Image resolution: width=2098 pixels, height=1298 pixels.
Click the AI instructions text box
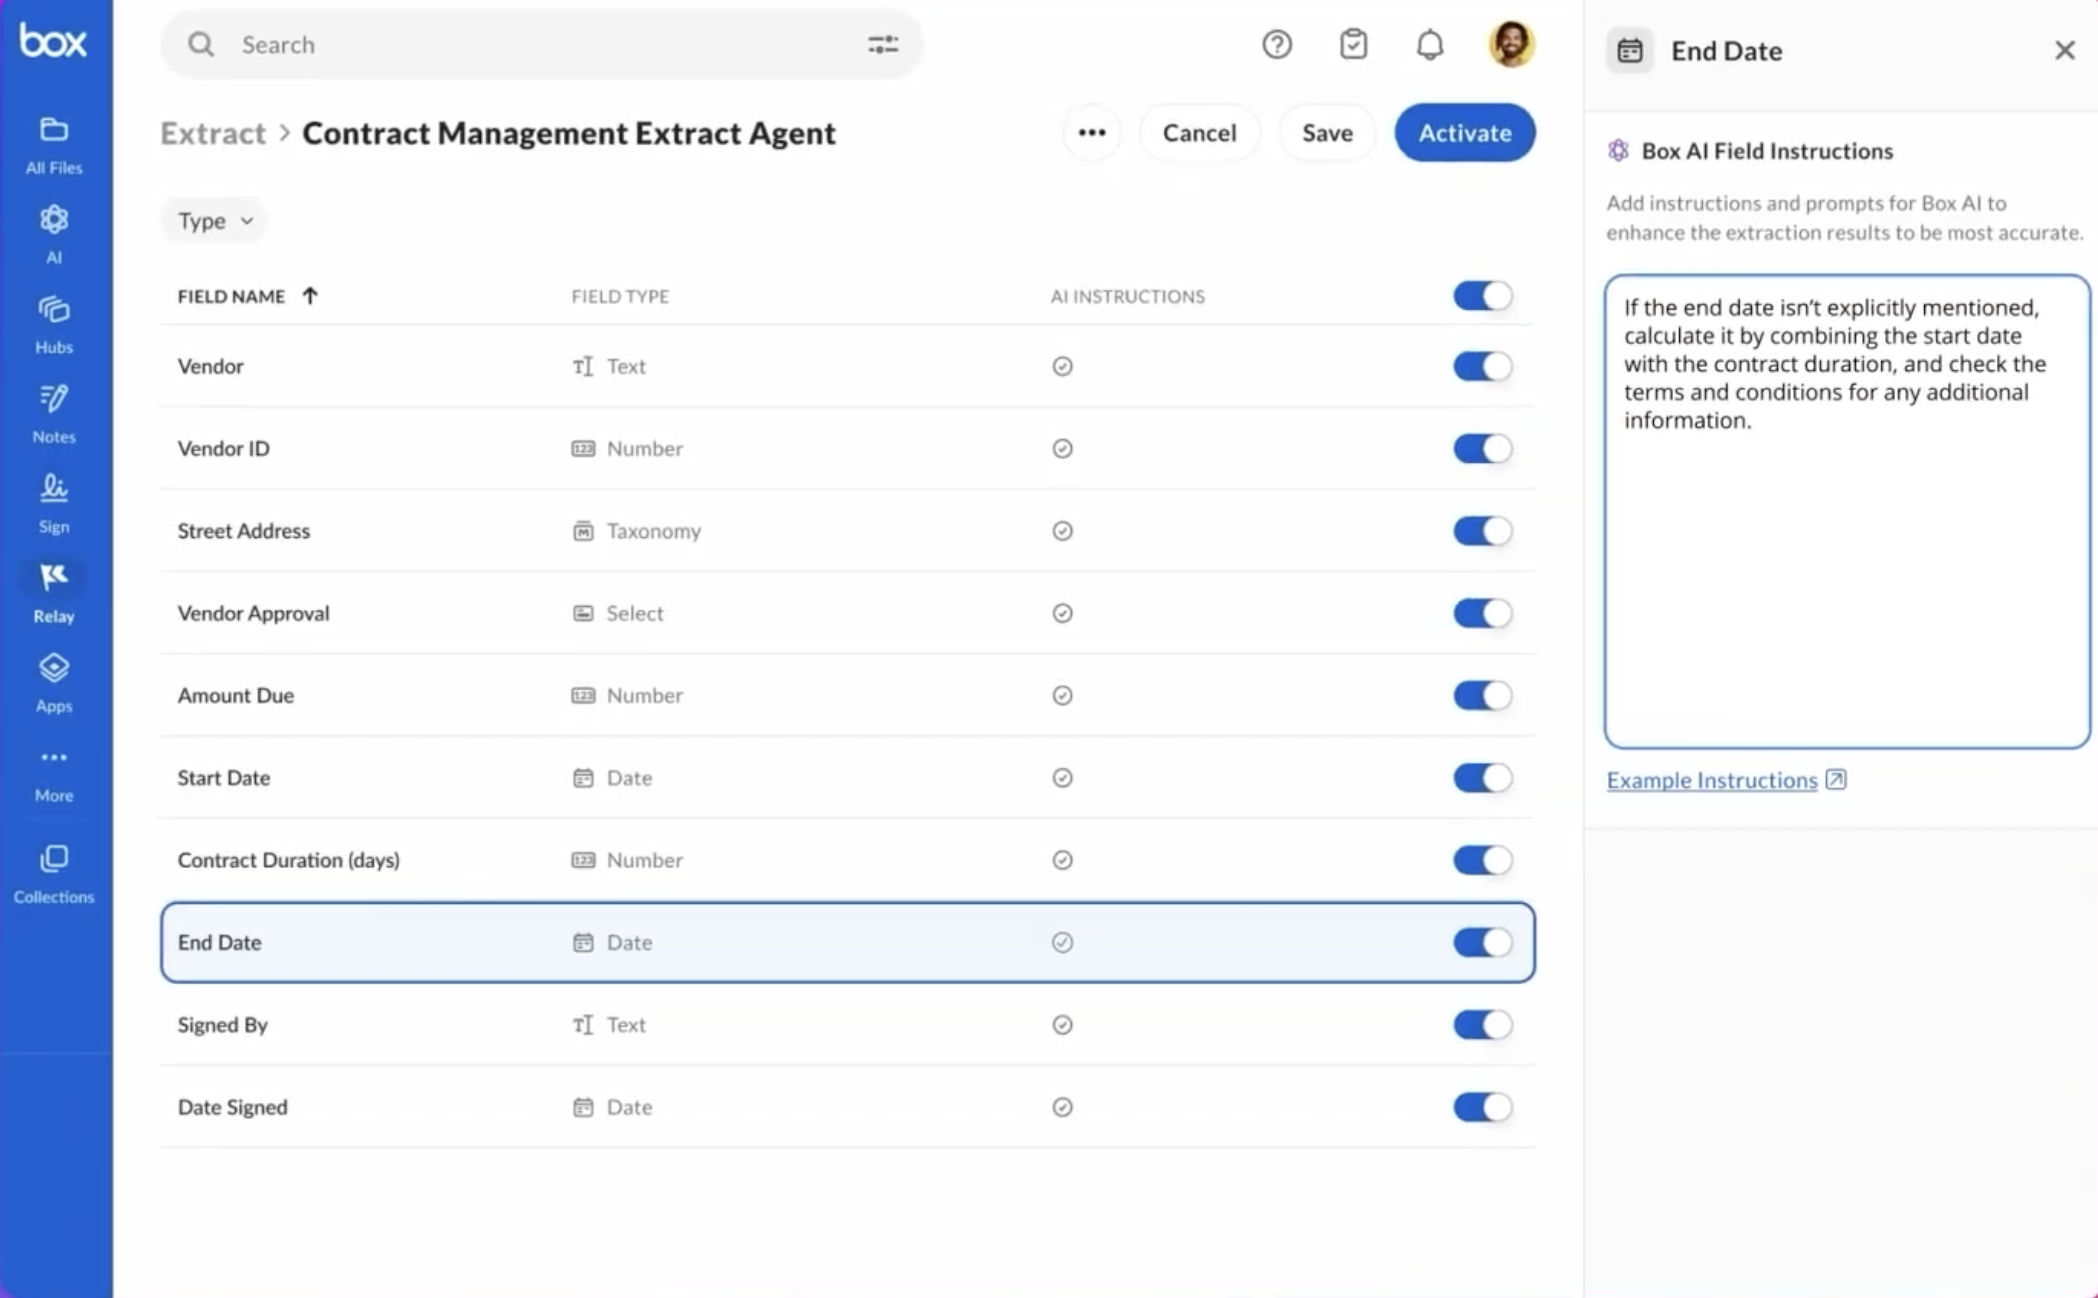[x=1847, y=512]
